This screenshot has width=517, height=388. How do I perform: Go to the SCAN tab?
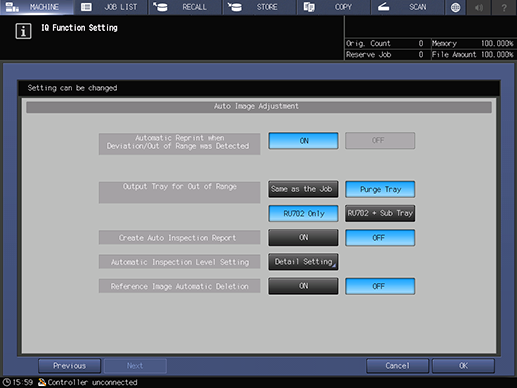(408, 7)
